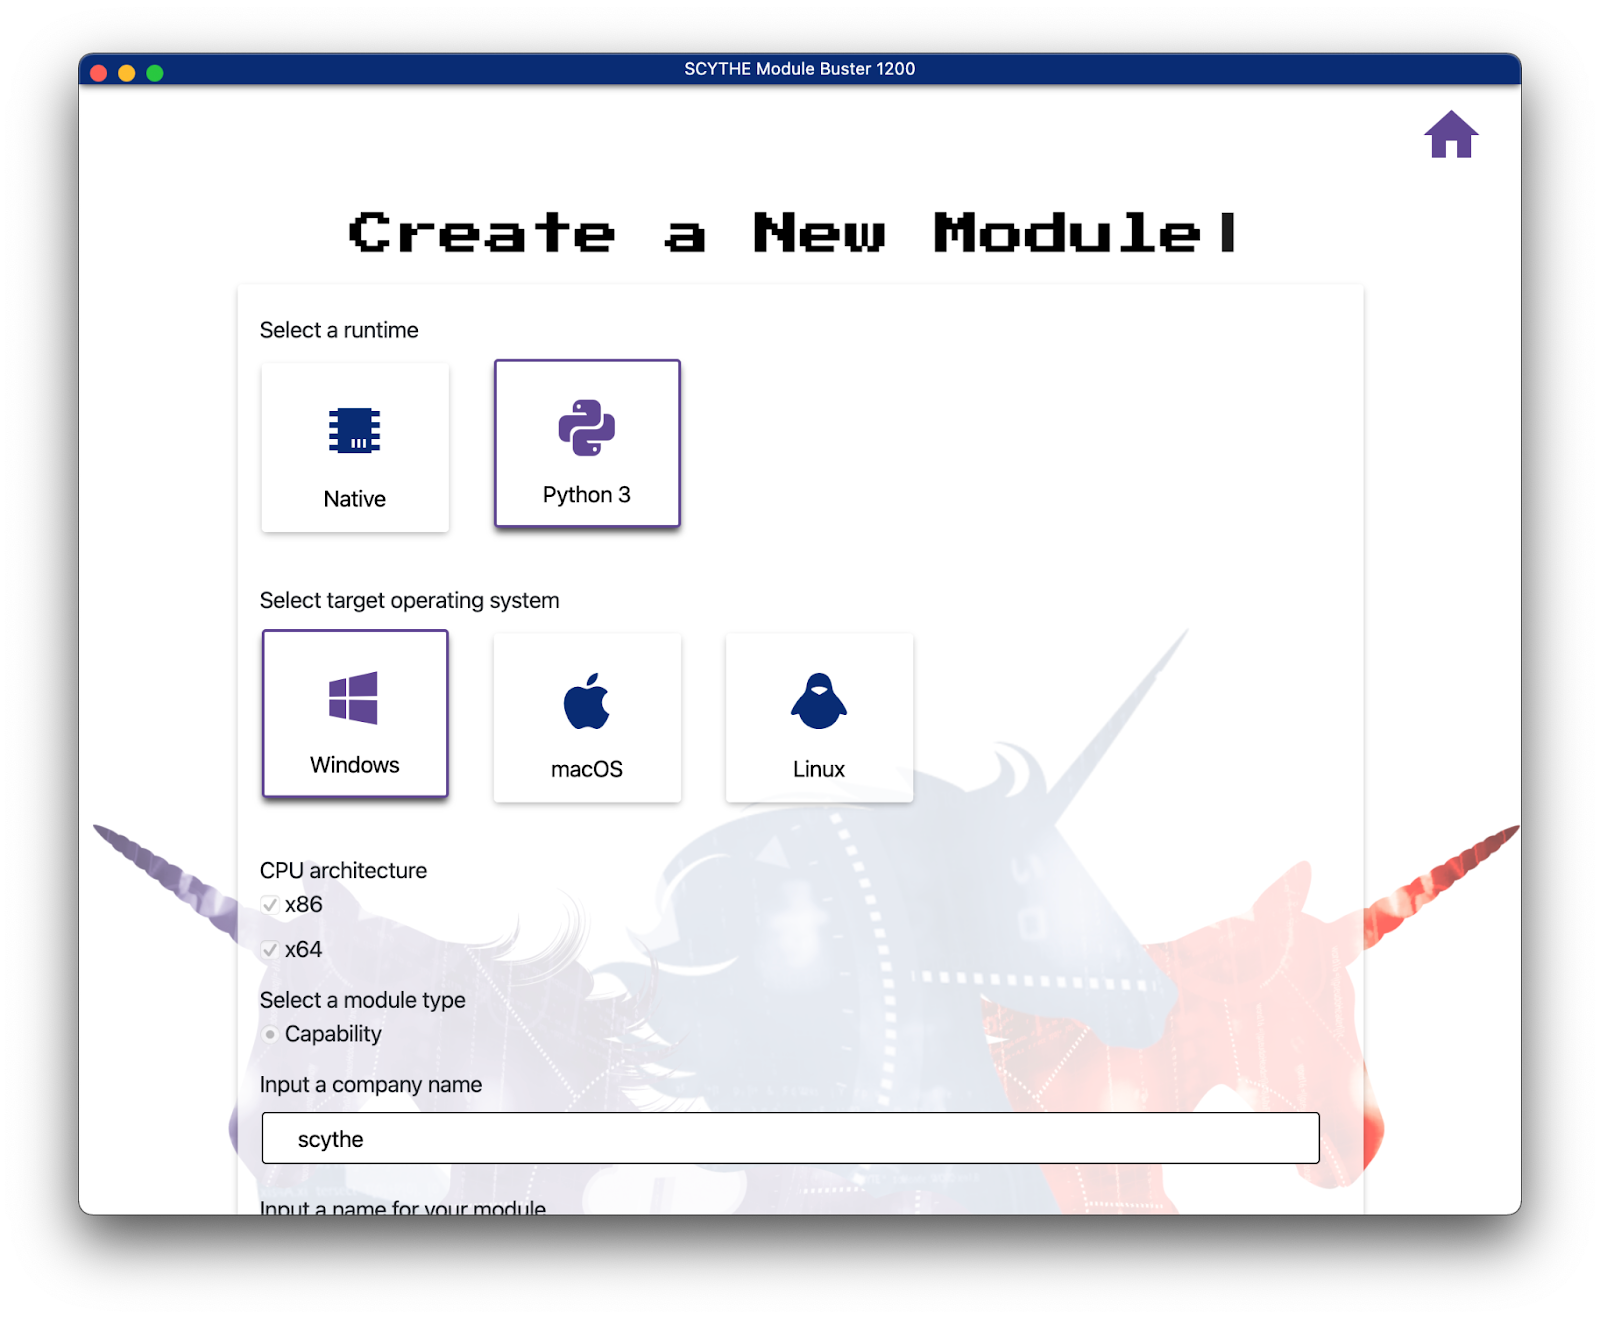Focus the company name input field
Image resolution: width=1600 pixels, height=1319 pixels.
point(790,1138)
